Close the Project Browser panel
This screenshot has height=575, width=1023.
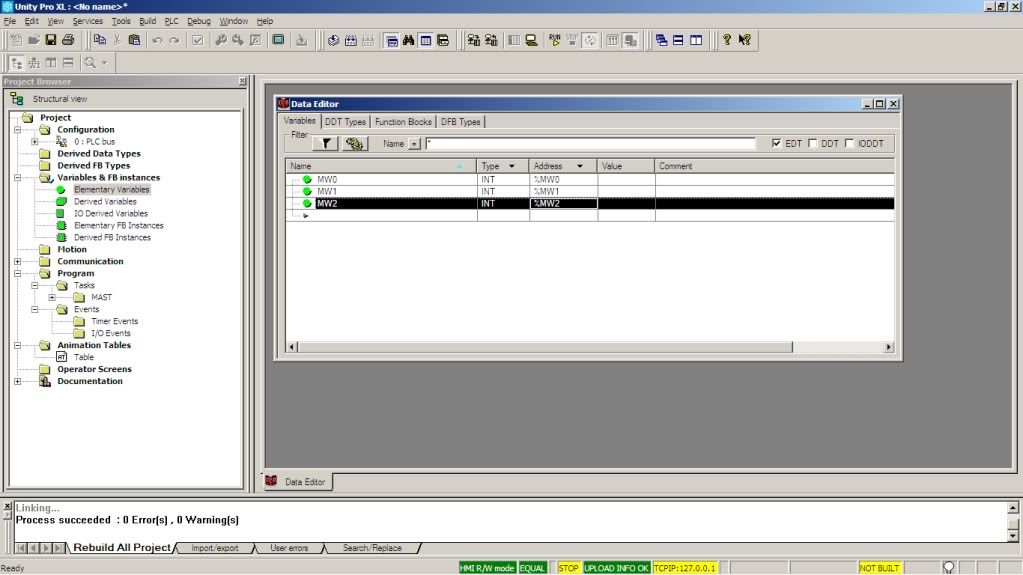coord(242,81)
